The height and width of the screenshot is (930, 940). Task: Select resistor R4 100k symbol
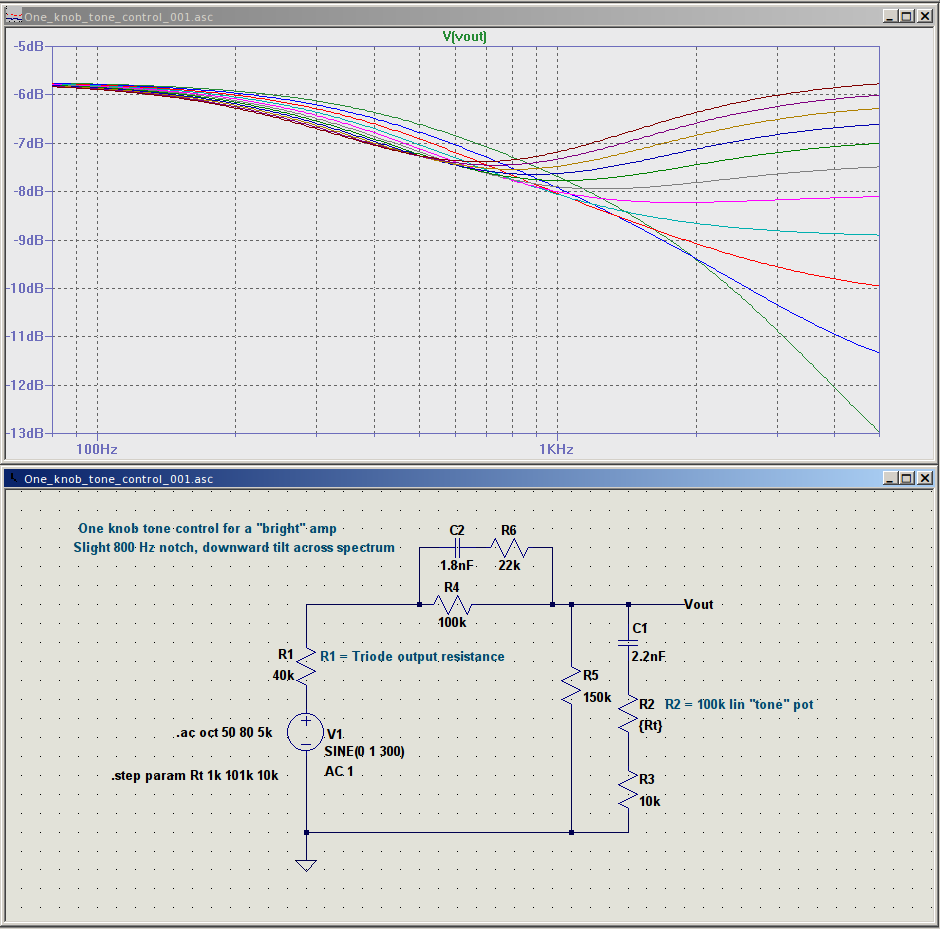[x=452, y=604]
